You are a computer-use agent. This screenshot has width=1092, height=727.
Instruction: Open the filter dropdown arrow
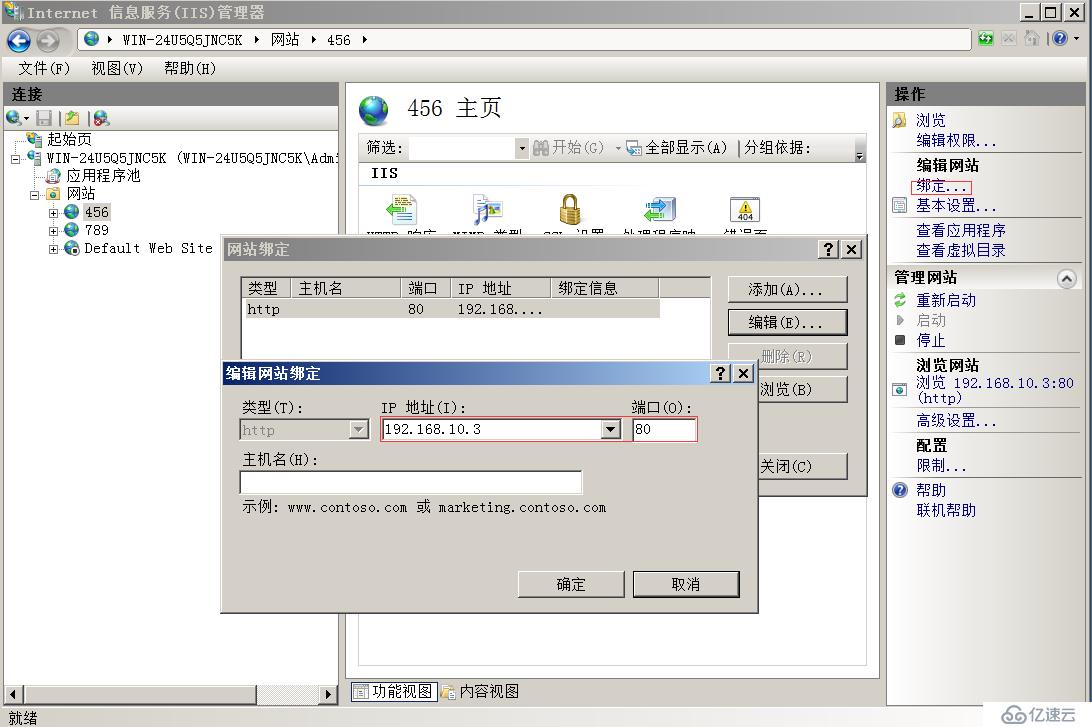pyautogui.click(x=521, y=148)
